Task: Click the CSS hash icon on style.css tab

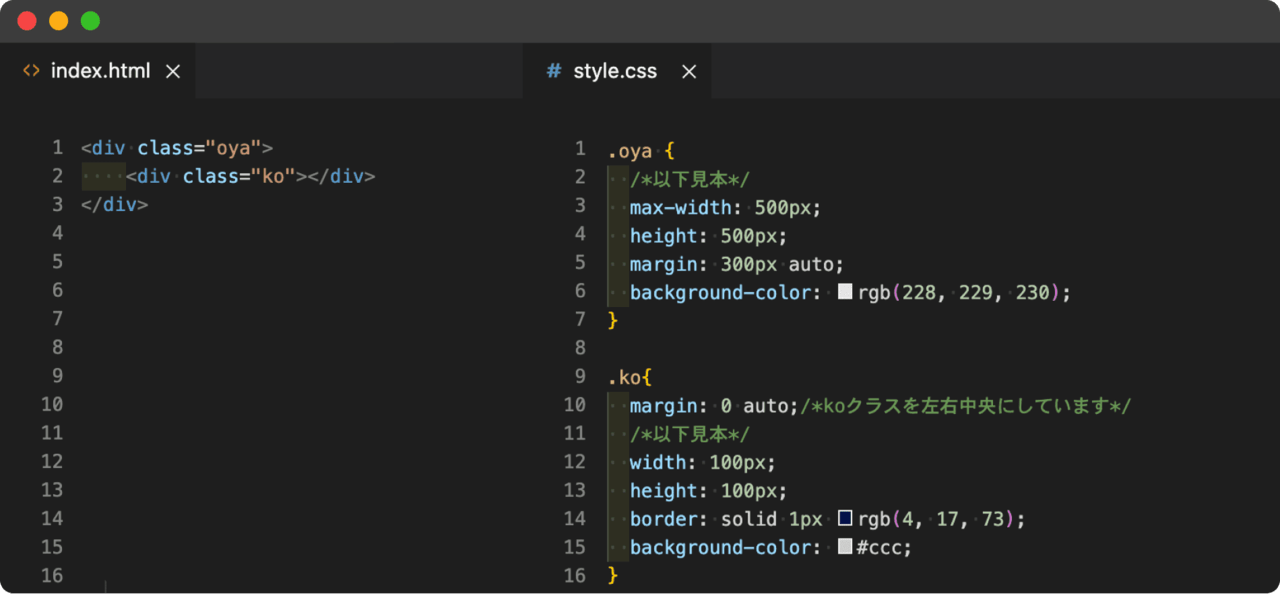Action: pyautogui.click(x=553, y=71)
